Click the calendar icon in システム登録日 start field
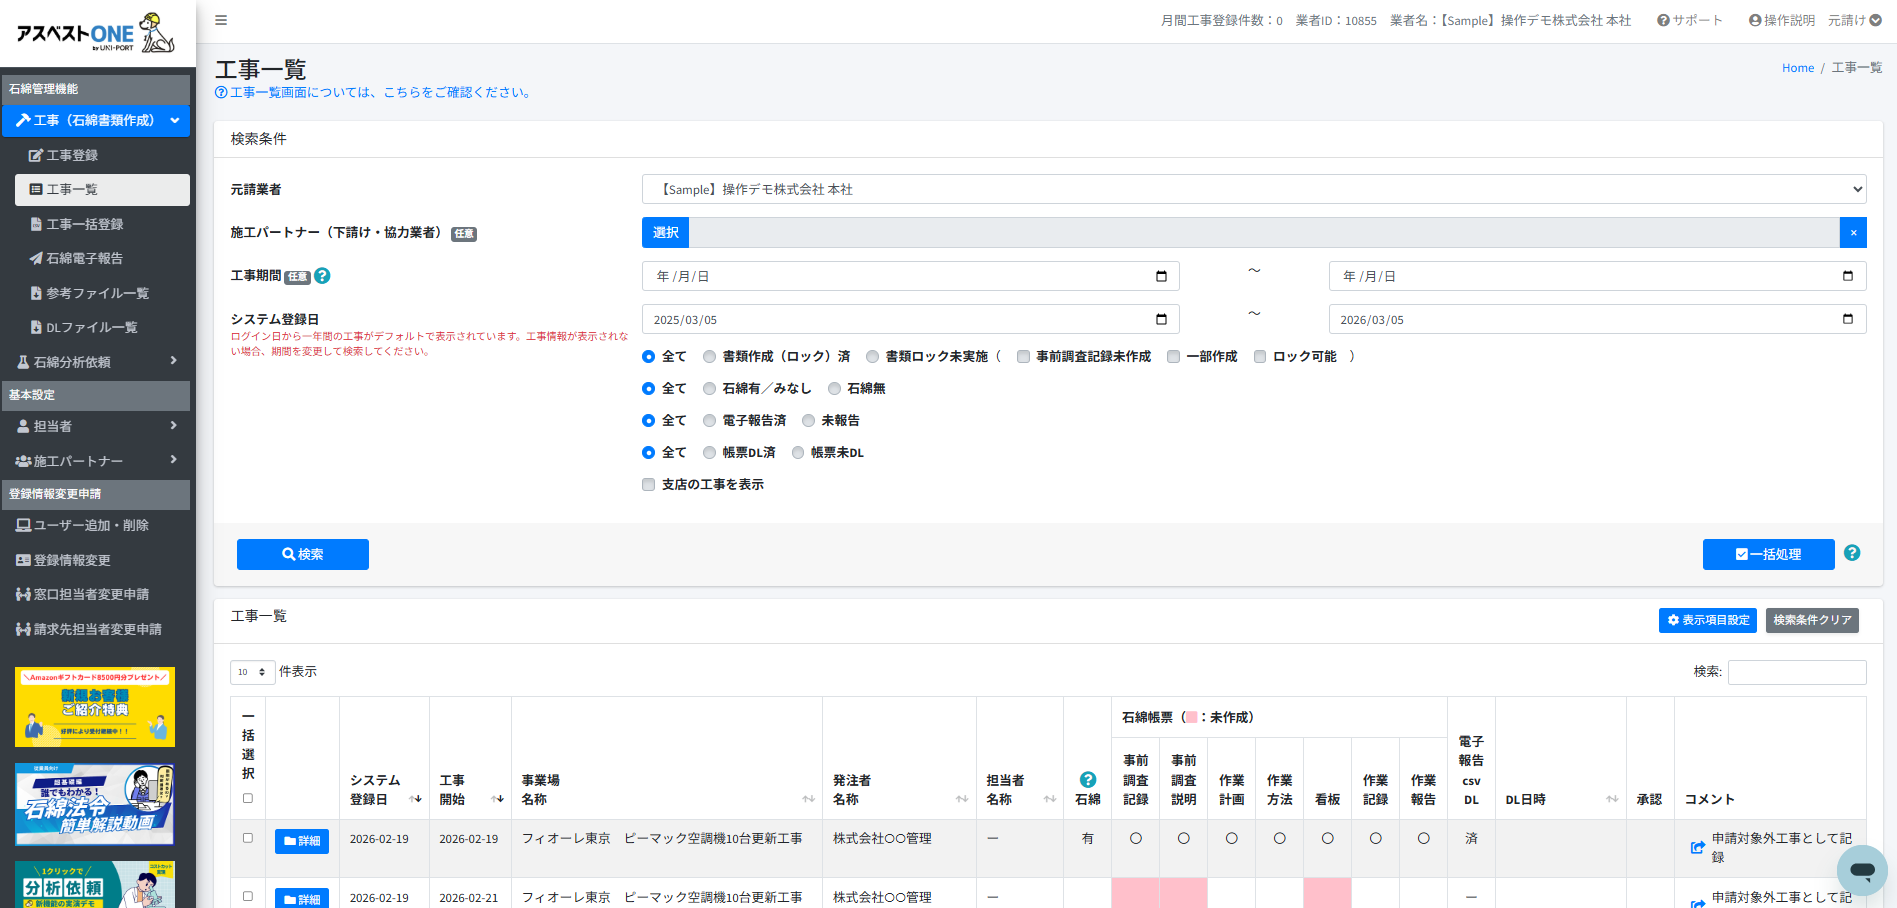Image resolution: width=1897 pixels, height=908 pixels. pyautogui.click(x=1161, y=319)
